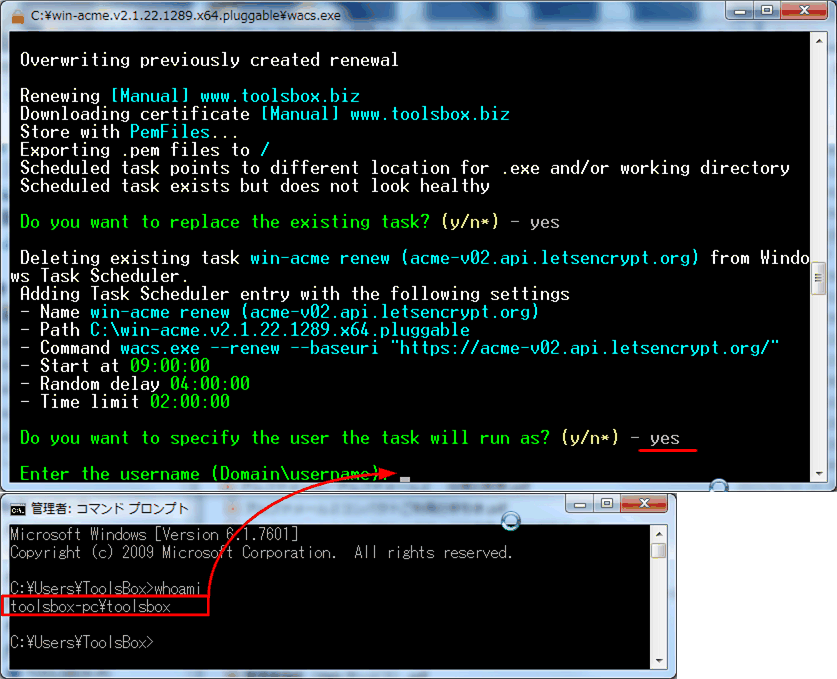Click 'C:¥Users¥ToolsBox>whoami' command line

(105, 588)
